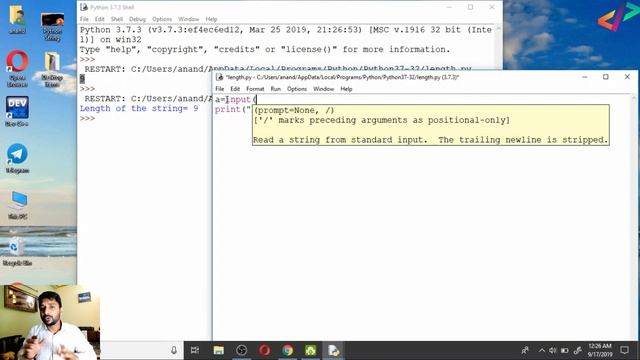
Task: Close the length.py editor window
Action: click(627, 77)
